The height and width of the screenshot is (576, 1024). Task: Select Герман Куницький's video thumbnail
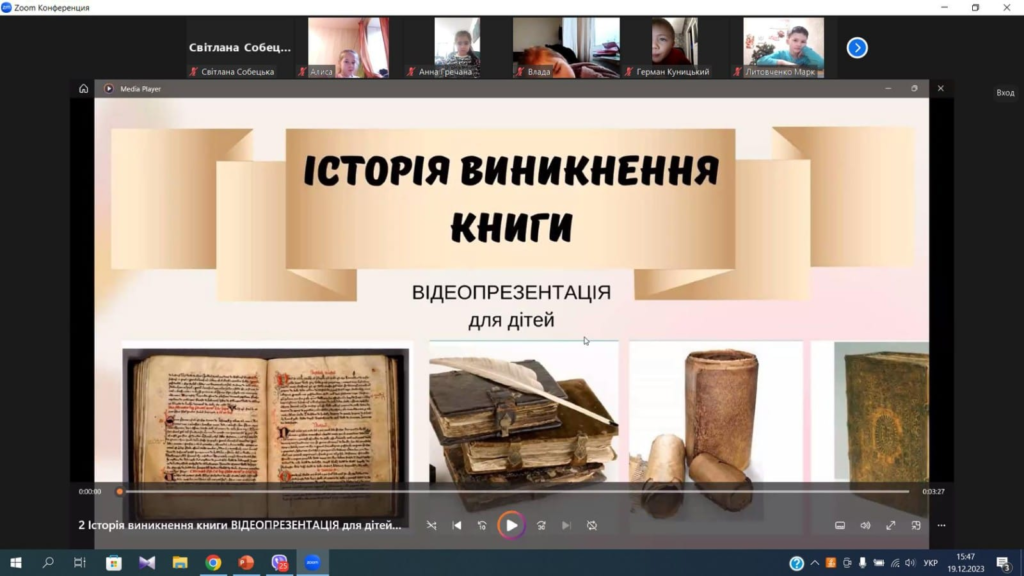[675, 48]
